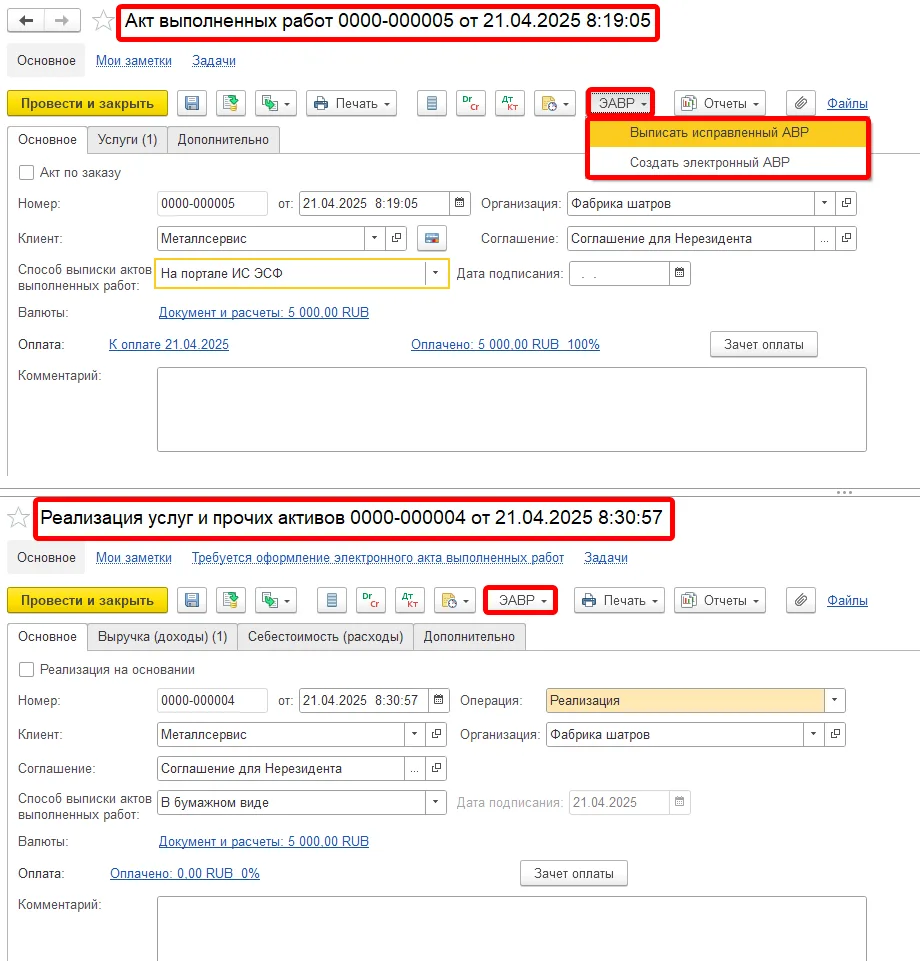Toggle the Реализация на основании checkbox
The width and height of the screenshot is (920, 961).
[26, 670]
